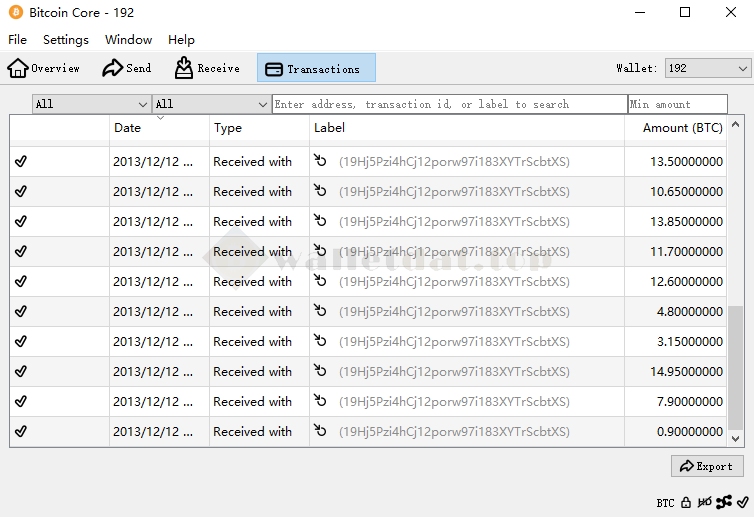Open the Settings menu
Viewport: 754px width, 517px height.
tap(66, 40)
